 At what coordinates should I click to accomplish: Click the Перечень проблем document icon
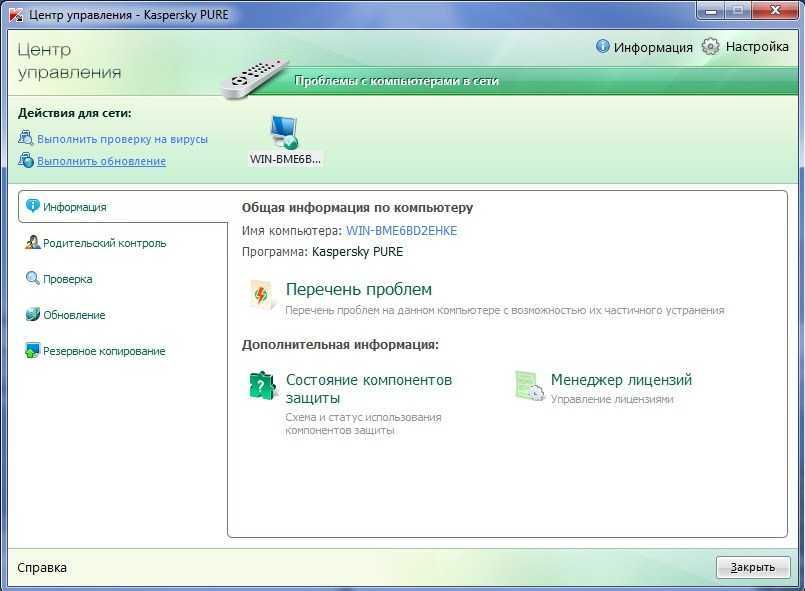click(x=262, y=296)
